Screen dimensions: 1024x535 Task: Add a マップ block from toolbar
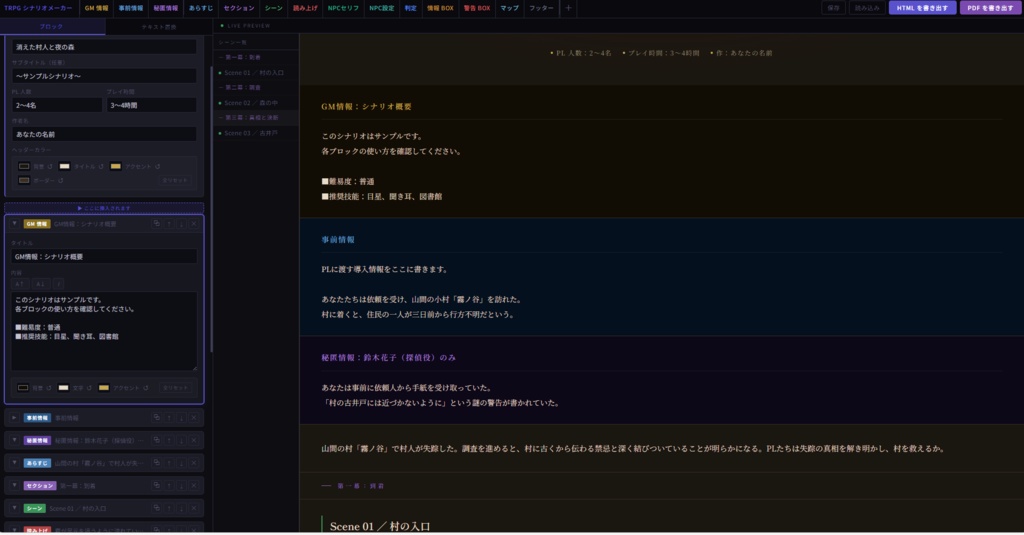click(x=509, y=8)
